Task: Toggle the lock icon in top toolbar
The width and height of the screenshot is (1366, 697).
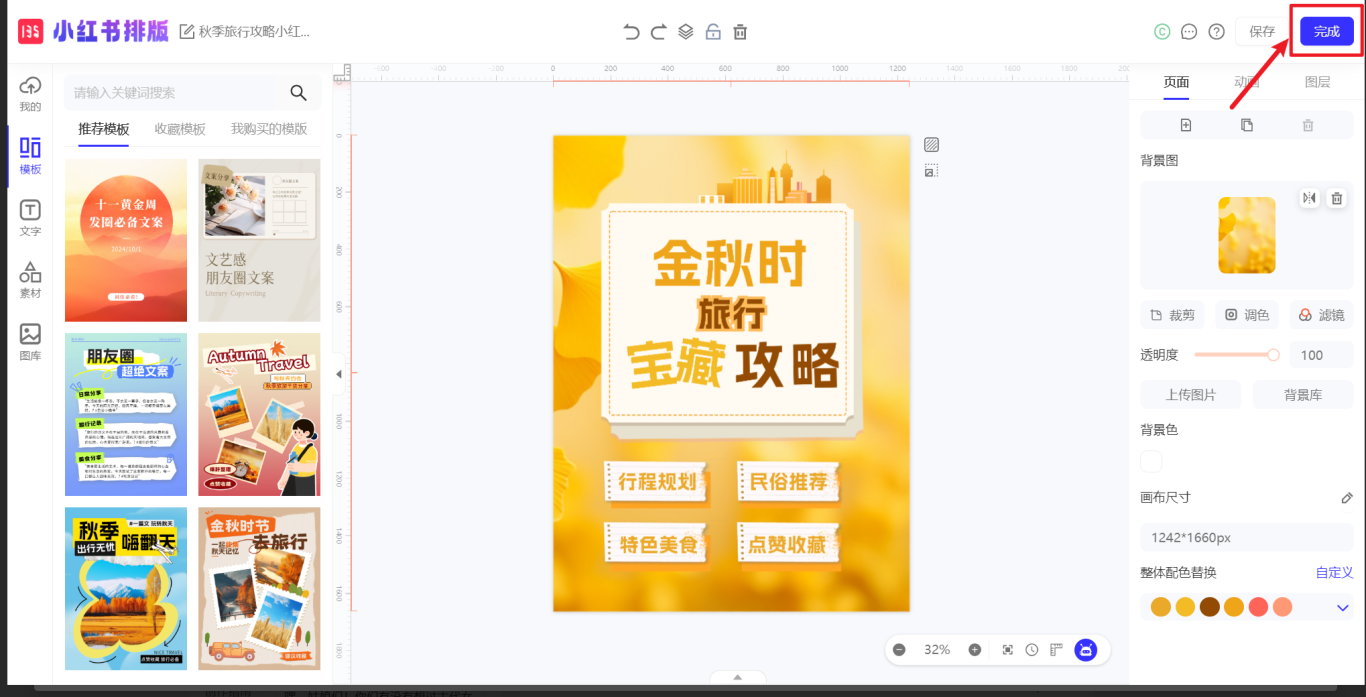Action: (x=713, y=32)
